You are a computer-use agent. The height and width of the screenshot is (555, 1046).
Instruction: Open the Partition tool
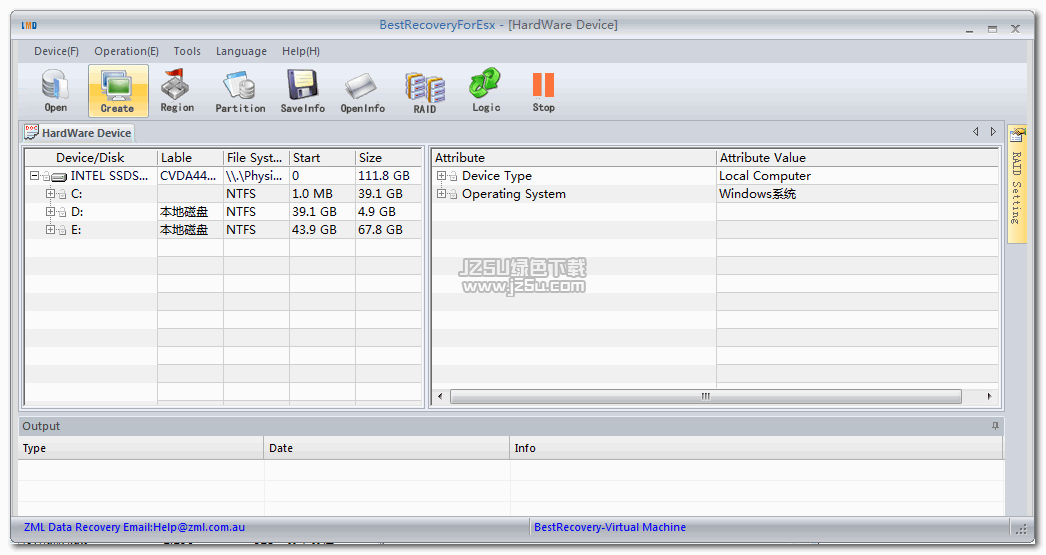point(240,91)
